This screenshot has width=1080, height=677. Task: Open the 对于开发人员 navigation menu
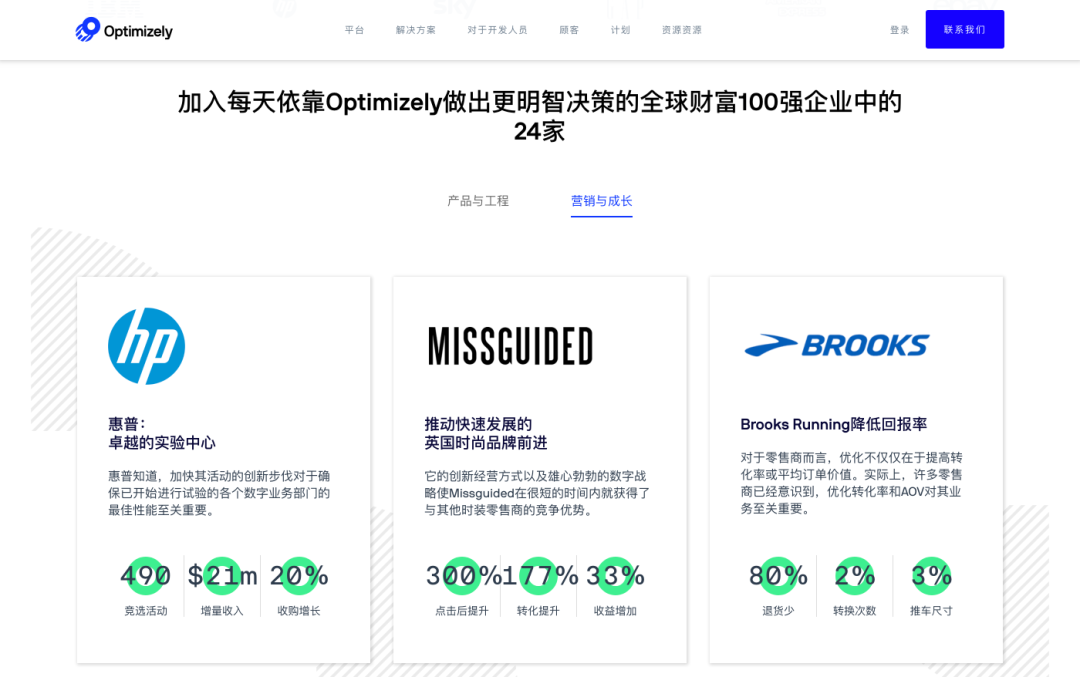point(497,30)
